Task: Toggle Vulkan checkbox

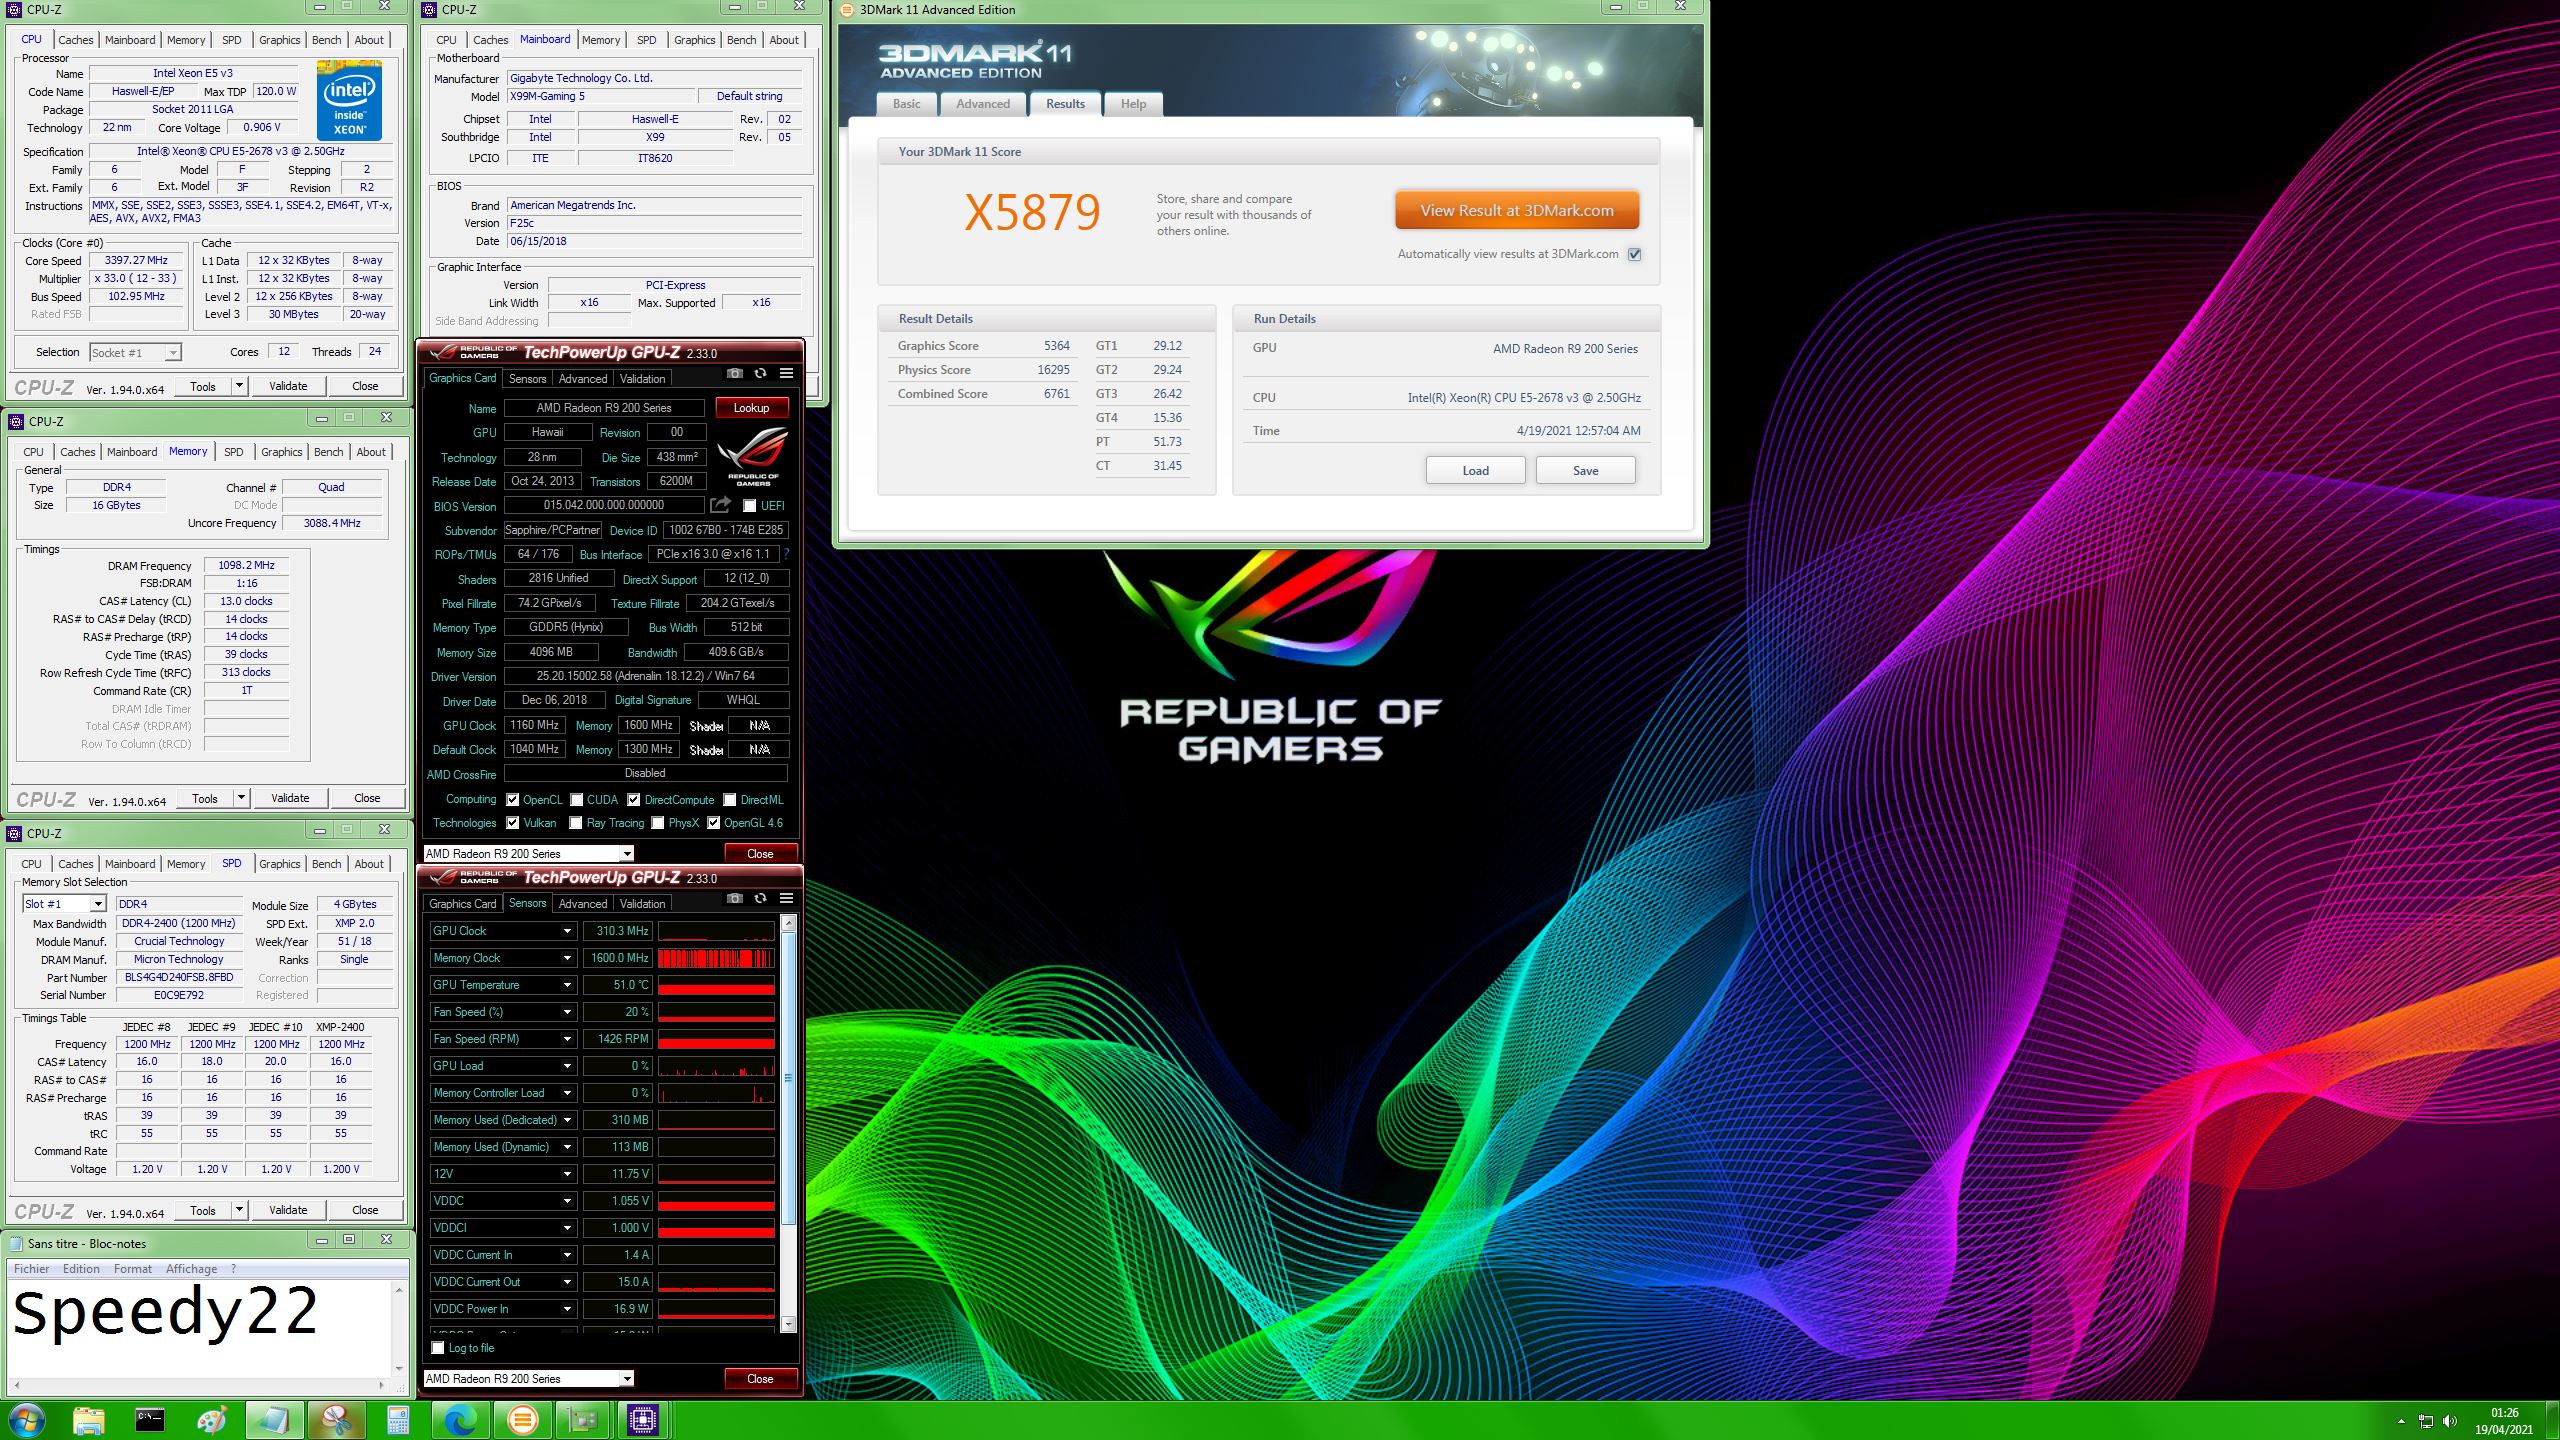Action: (513, 823)
